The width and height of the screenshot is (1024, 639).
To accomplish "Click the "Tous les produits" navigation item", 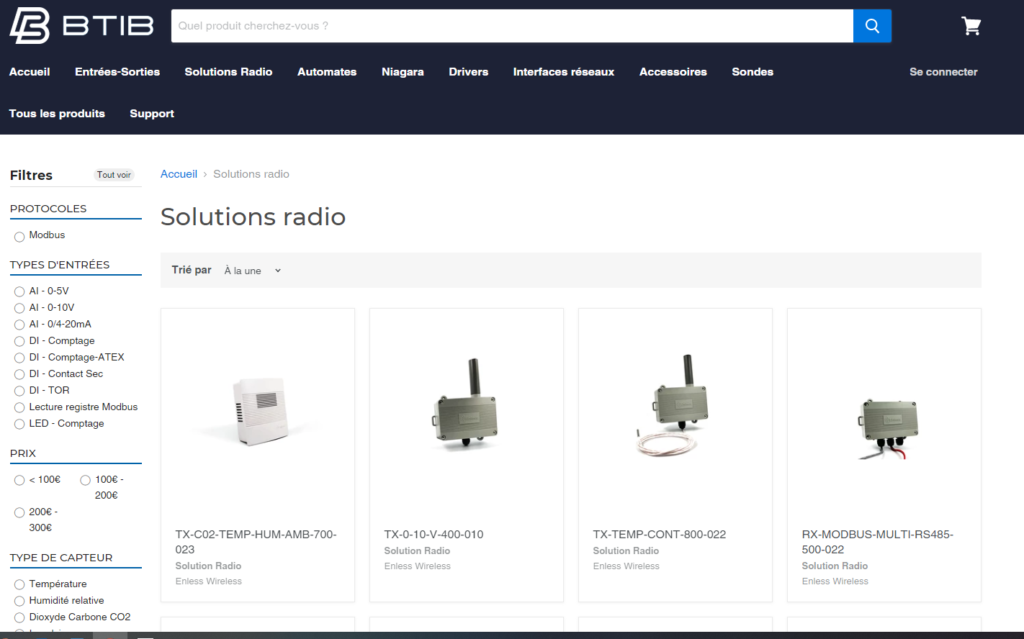I will pyautogui.click(x=57, y=113).
